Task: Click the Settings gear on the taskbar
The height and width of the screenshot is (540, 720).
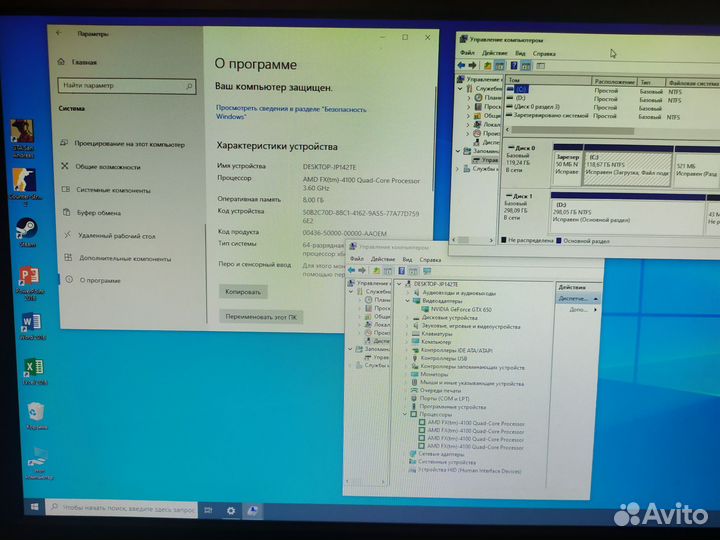Action: click(x=231, y=511)
